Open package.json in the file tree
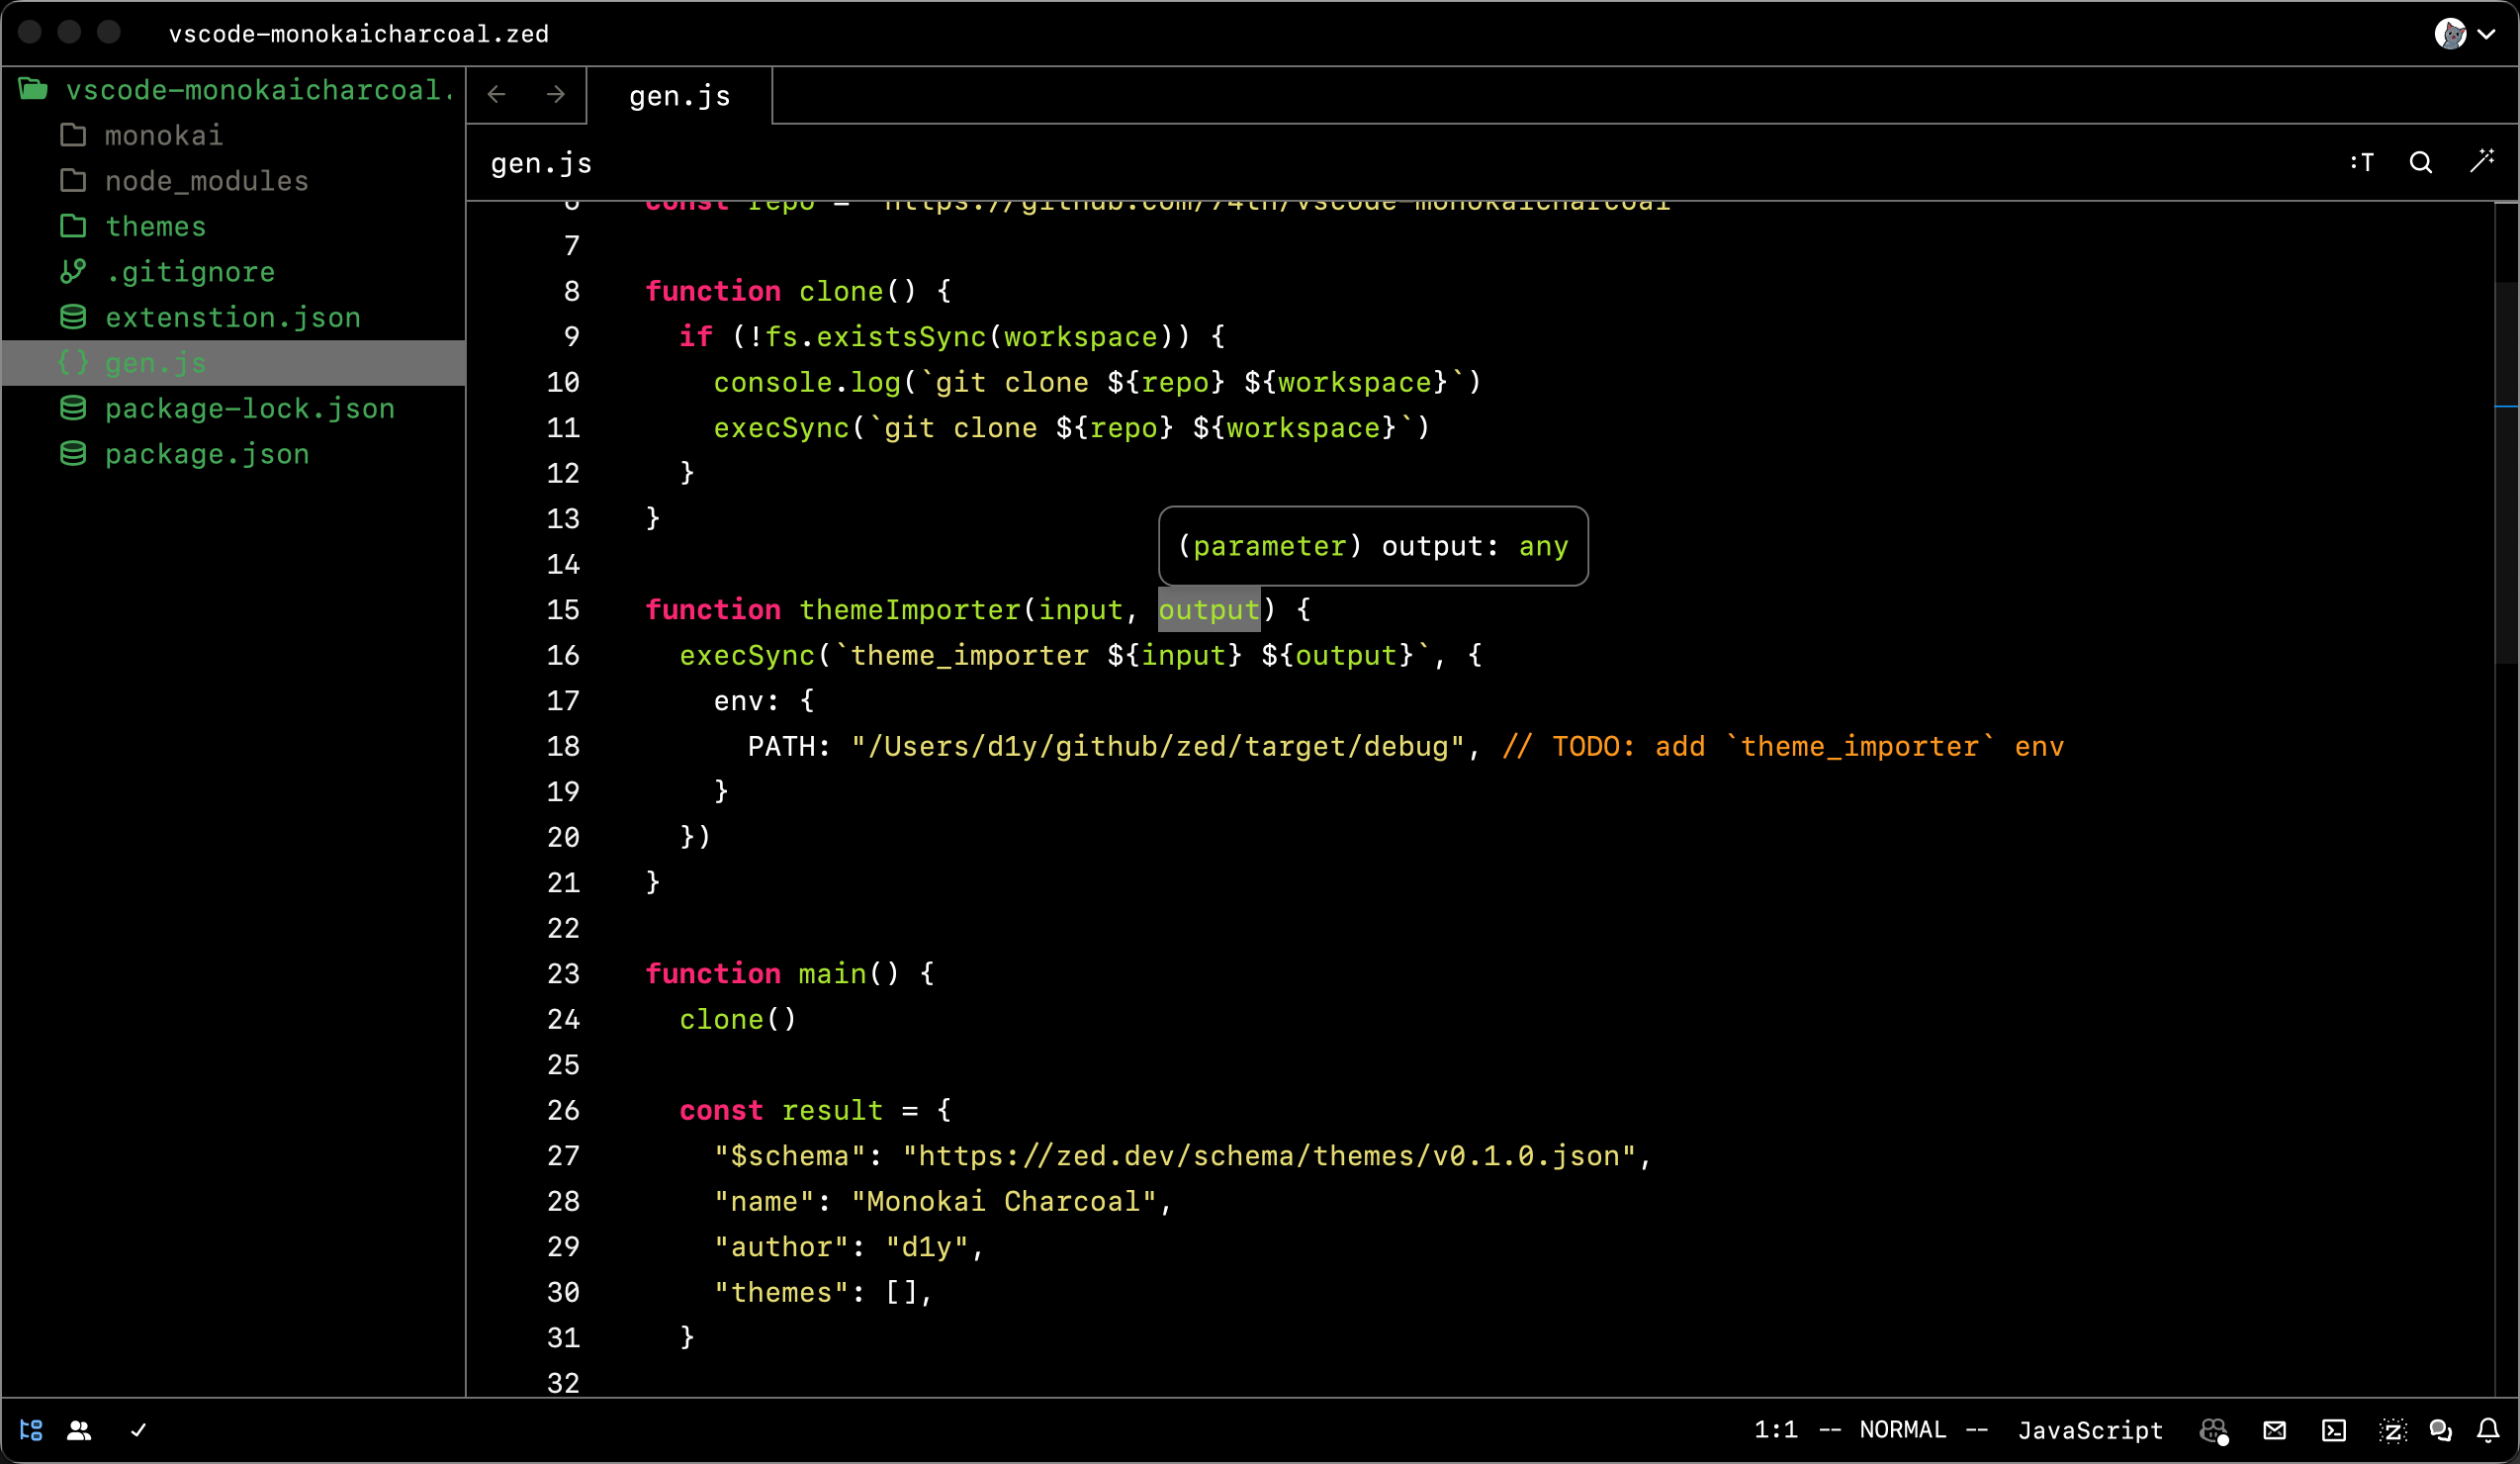This screenshot has height=1464, width=2520. click(206, 454)
